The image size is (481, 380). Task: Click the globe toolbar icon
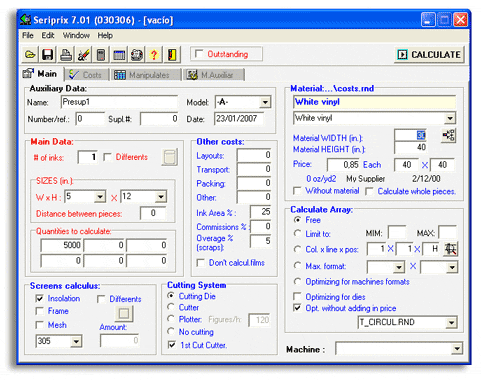[137, 54]
